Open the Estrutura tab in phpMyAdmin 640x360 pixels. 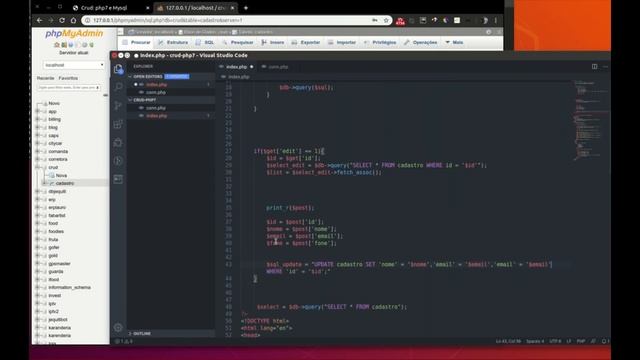point(173,42)
